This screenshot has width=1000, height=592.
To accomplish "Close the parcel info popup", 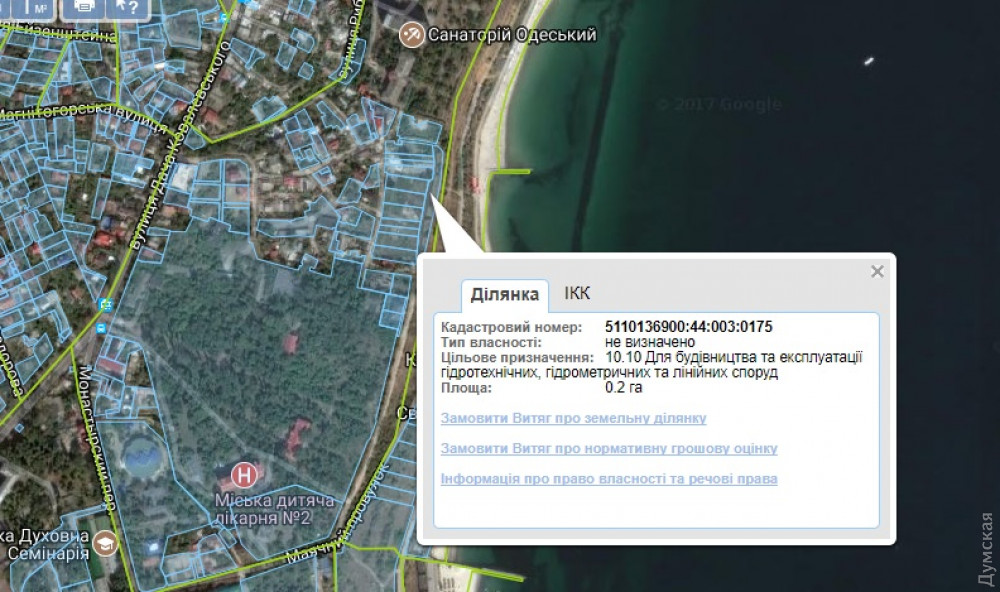I will [877, 272].
